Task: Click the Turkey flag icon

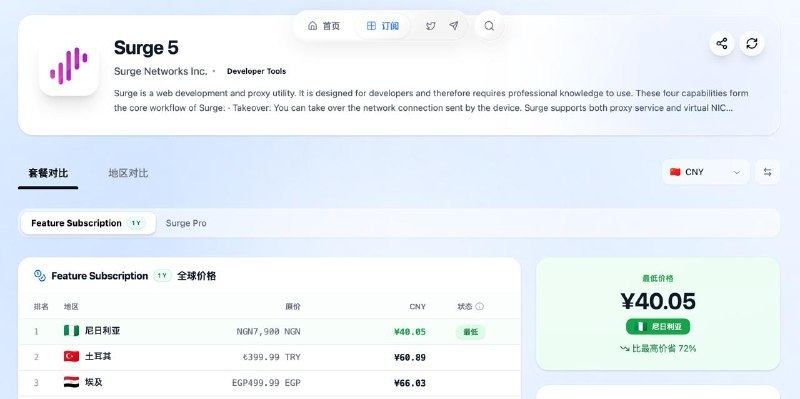Action: point(71,357)
